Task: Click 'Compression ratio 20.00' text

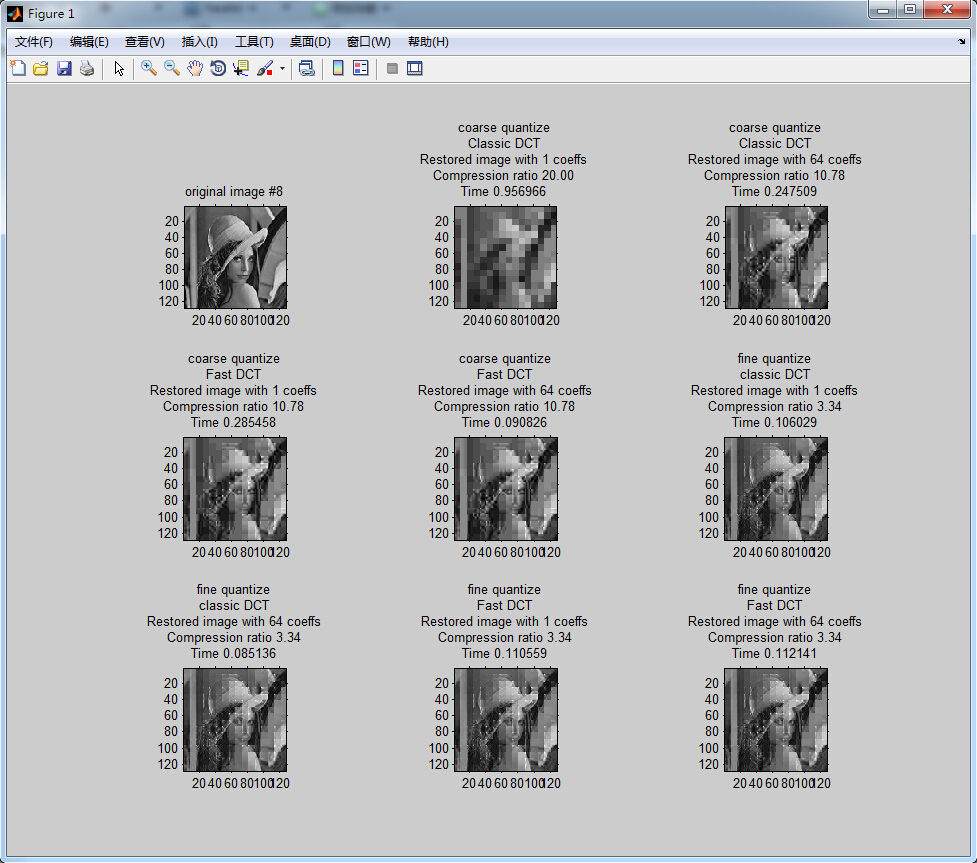Action: [503, 176]
